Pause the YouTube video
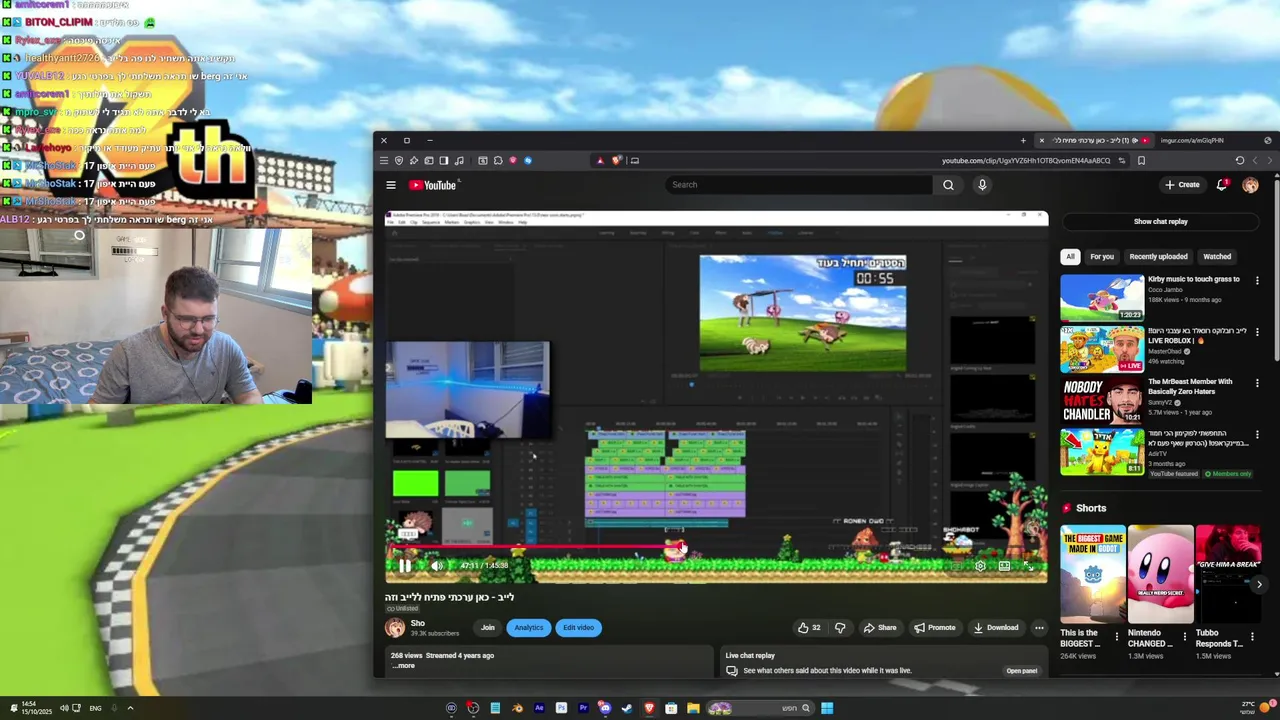The width and height of the screenshot is (1280, 720). click(x=405, y=565)
